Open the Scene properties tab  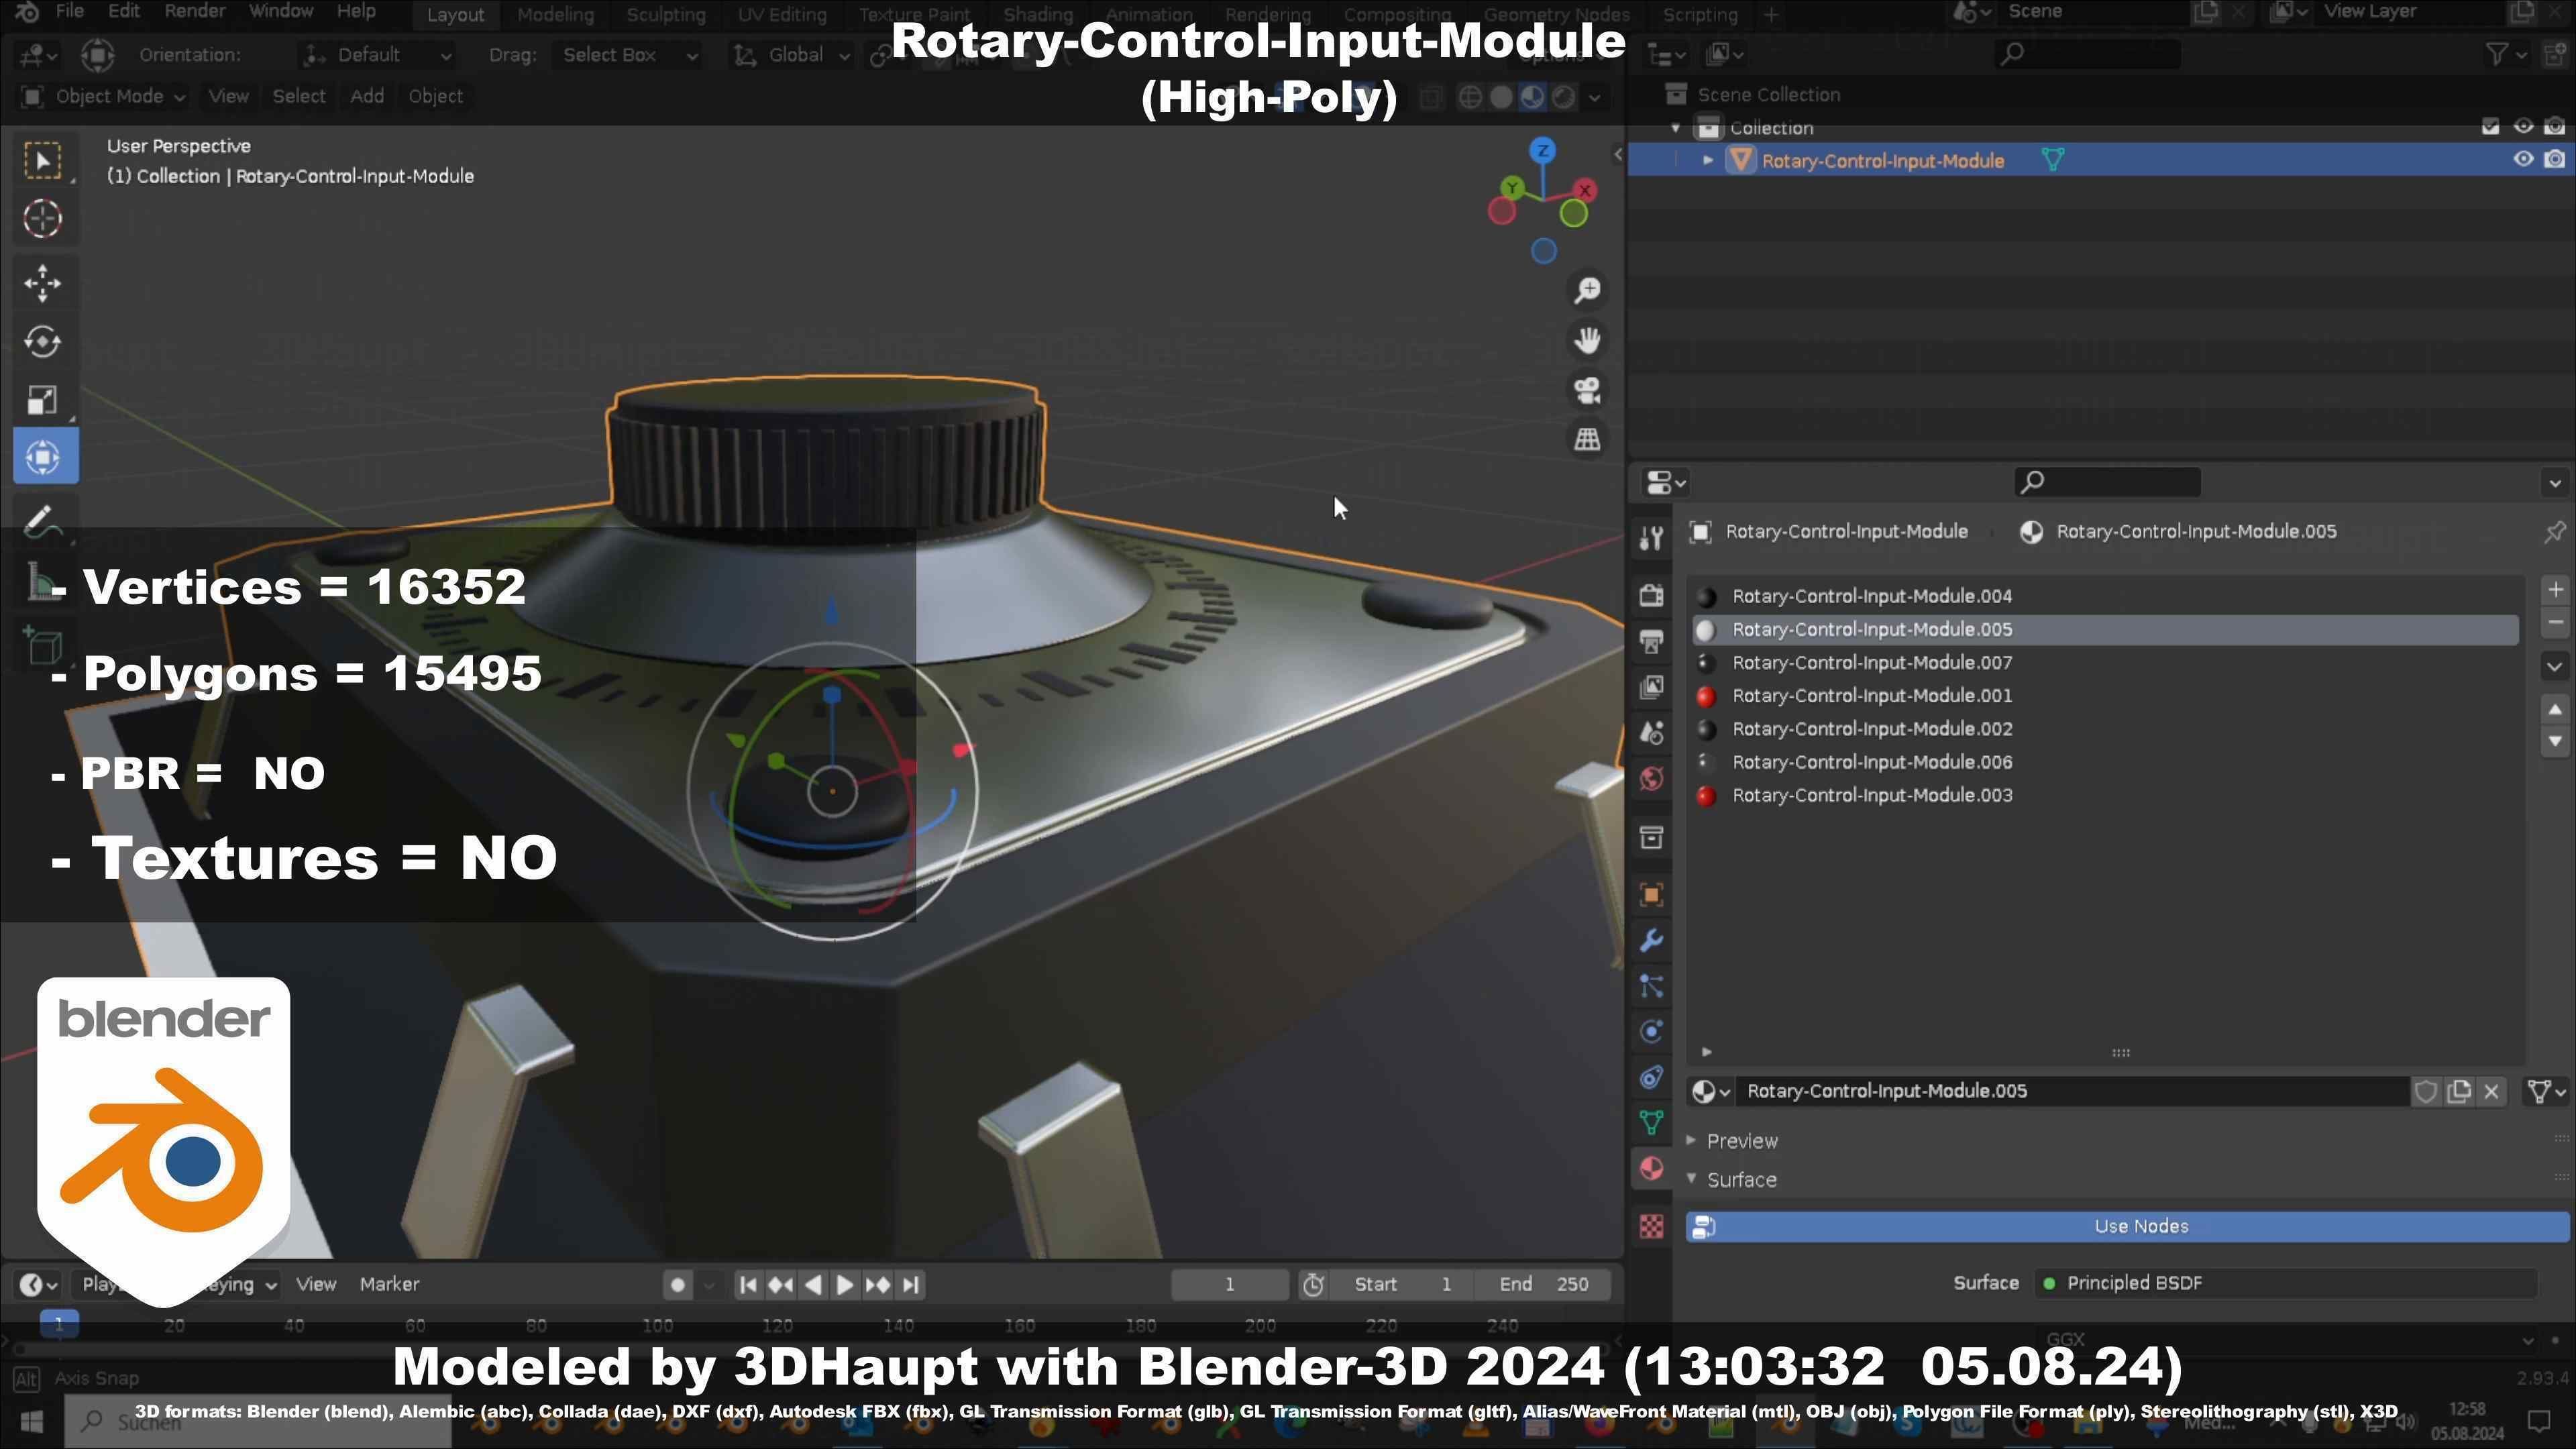tap(1652, 733)
